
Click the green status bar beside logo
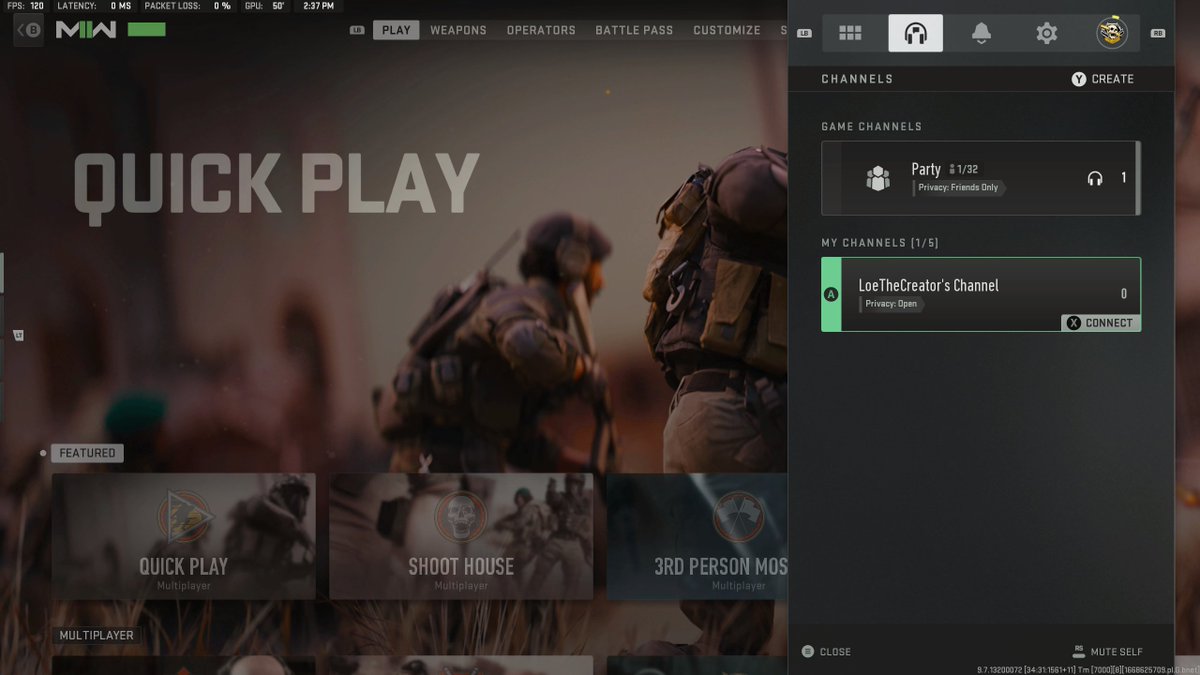click(x=146, y=30)
